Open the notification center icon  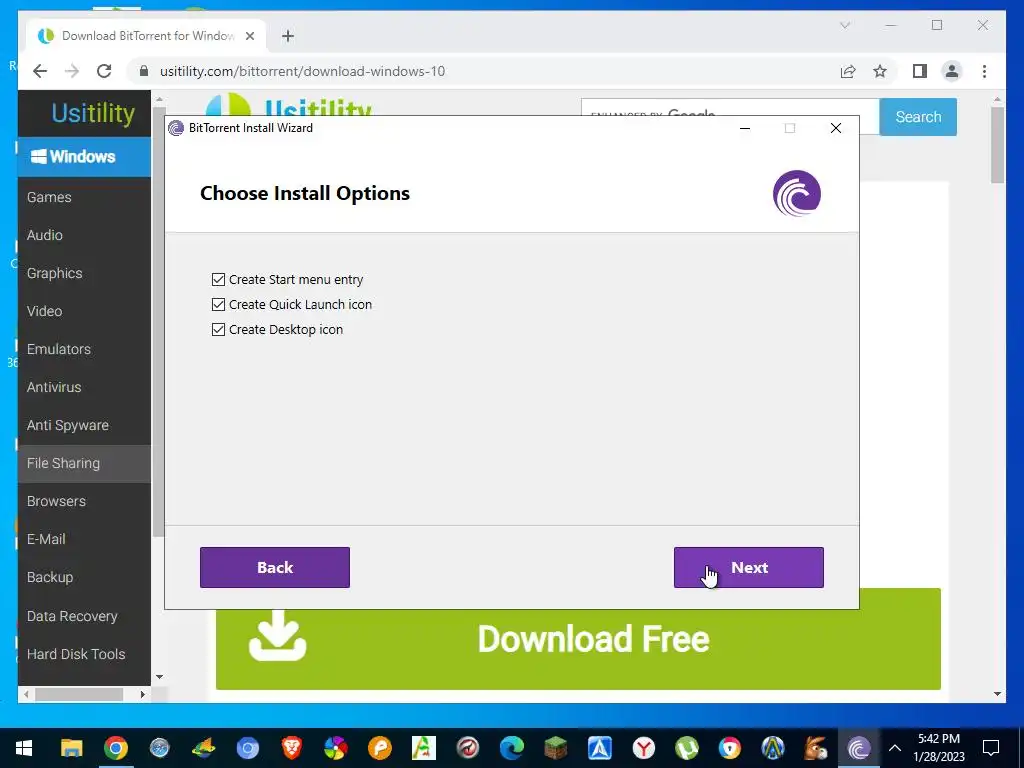click(x=991, y=748)
